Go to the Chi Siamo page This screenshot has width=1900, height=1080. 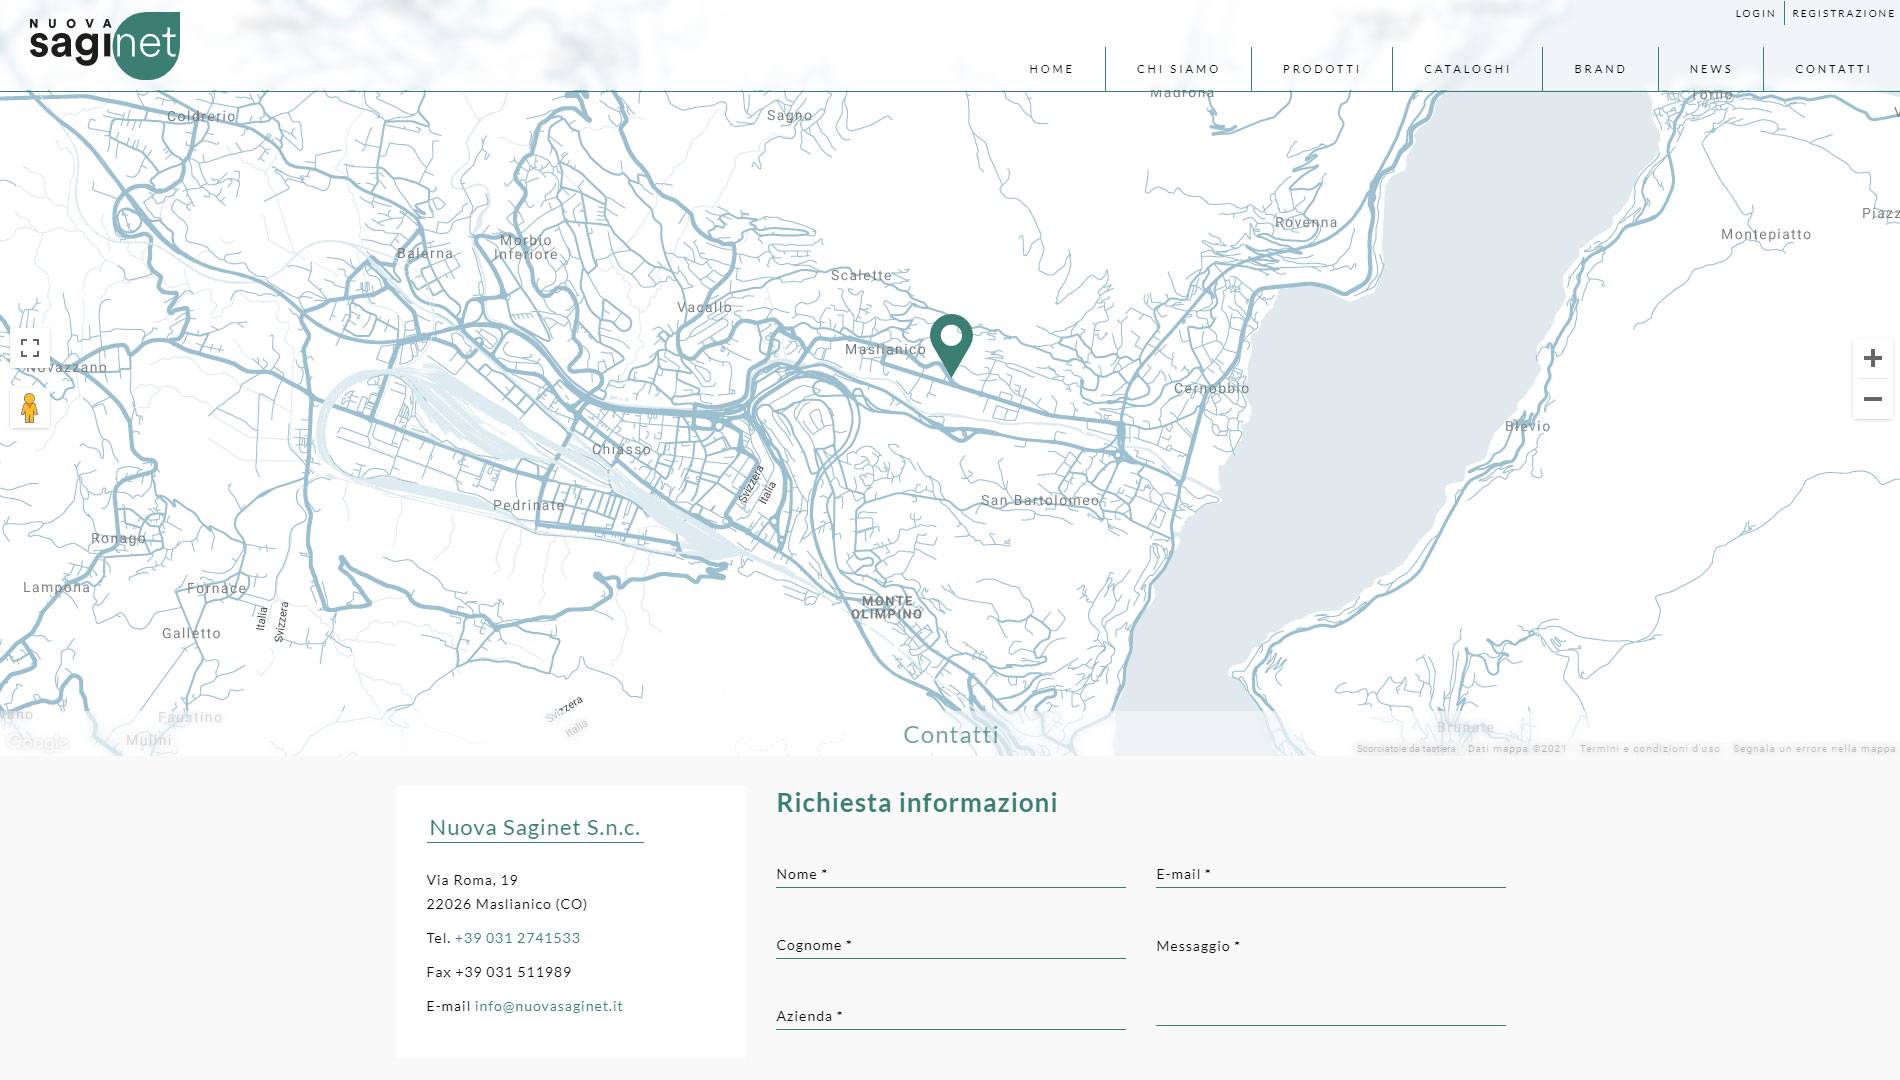(x=1178, y=69)
